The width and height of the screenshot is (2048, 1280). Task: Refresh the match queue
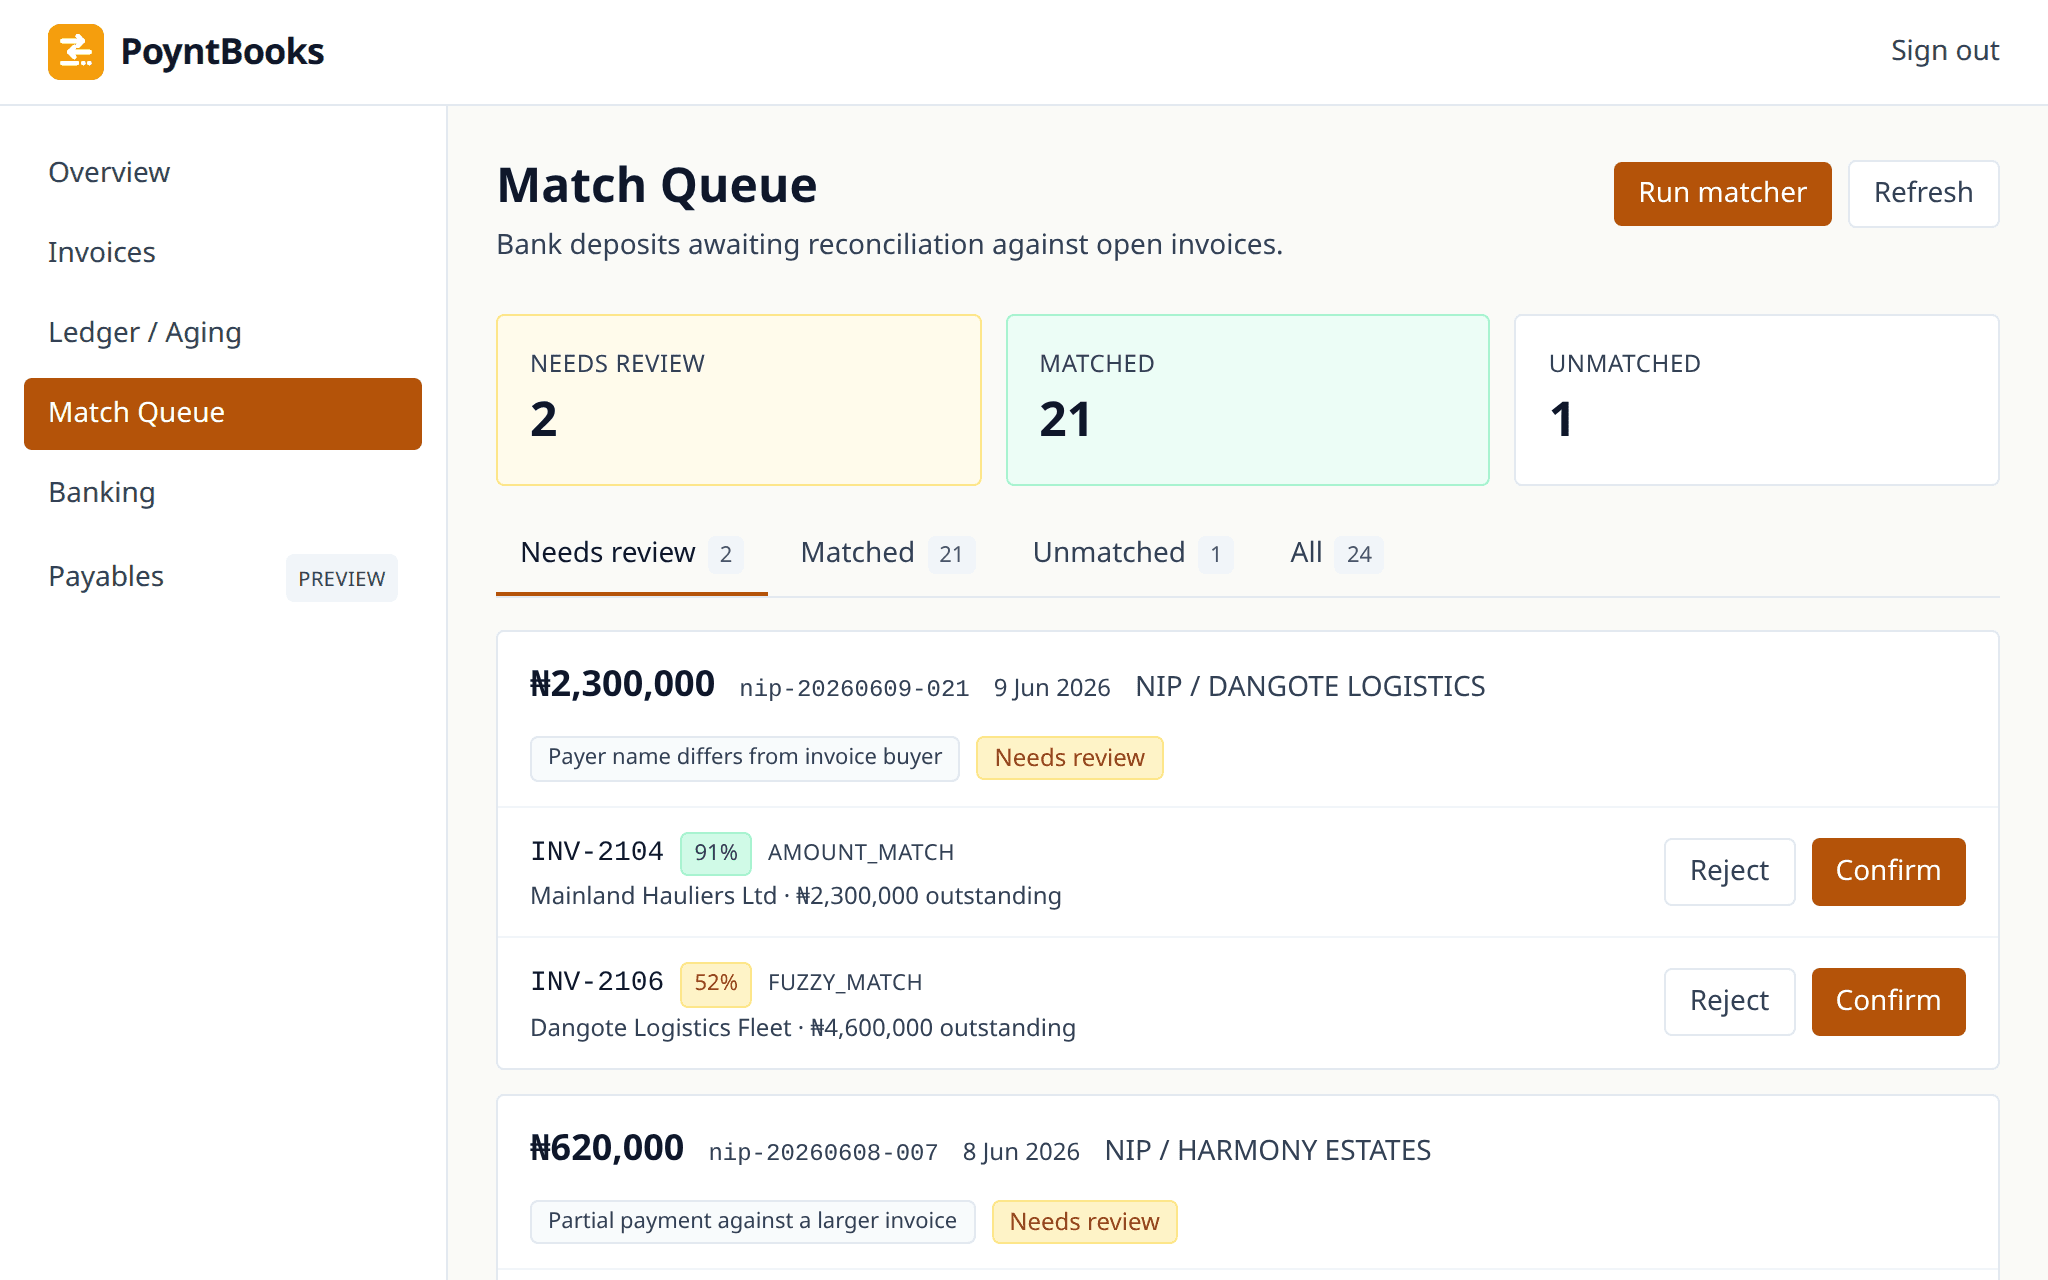(x=1923, y=193)
